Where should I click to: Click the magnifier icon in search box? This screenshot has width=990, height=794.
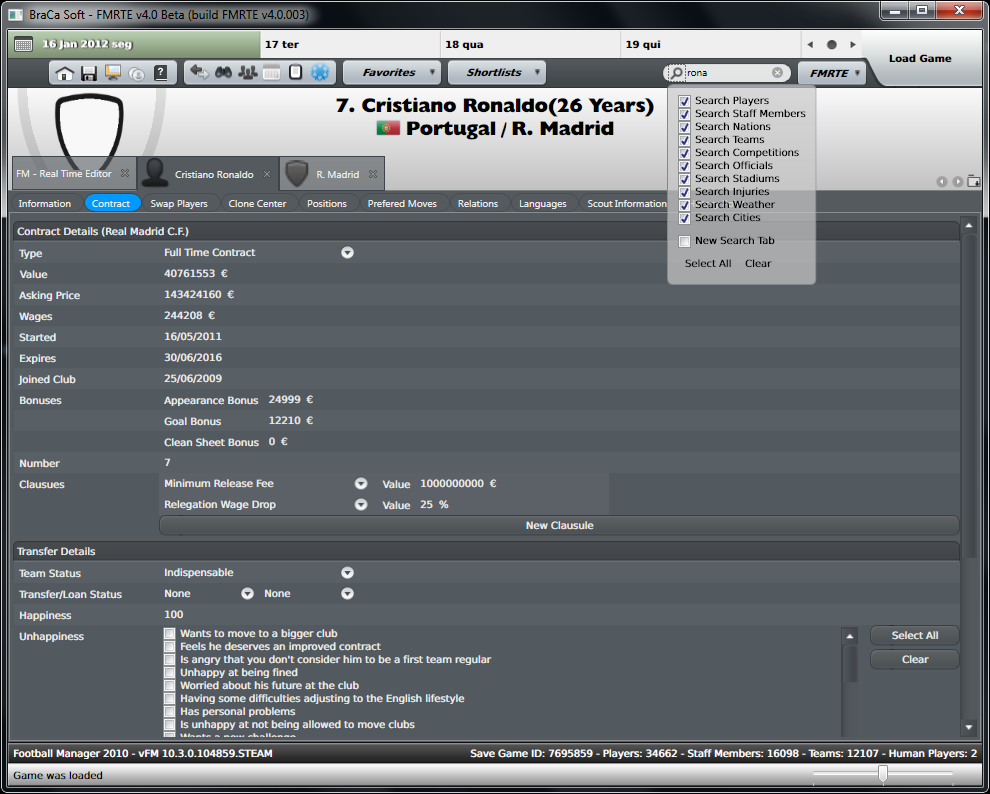(676, 73)
